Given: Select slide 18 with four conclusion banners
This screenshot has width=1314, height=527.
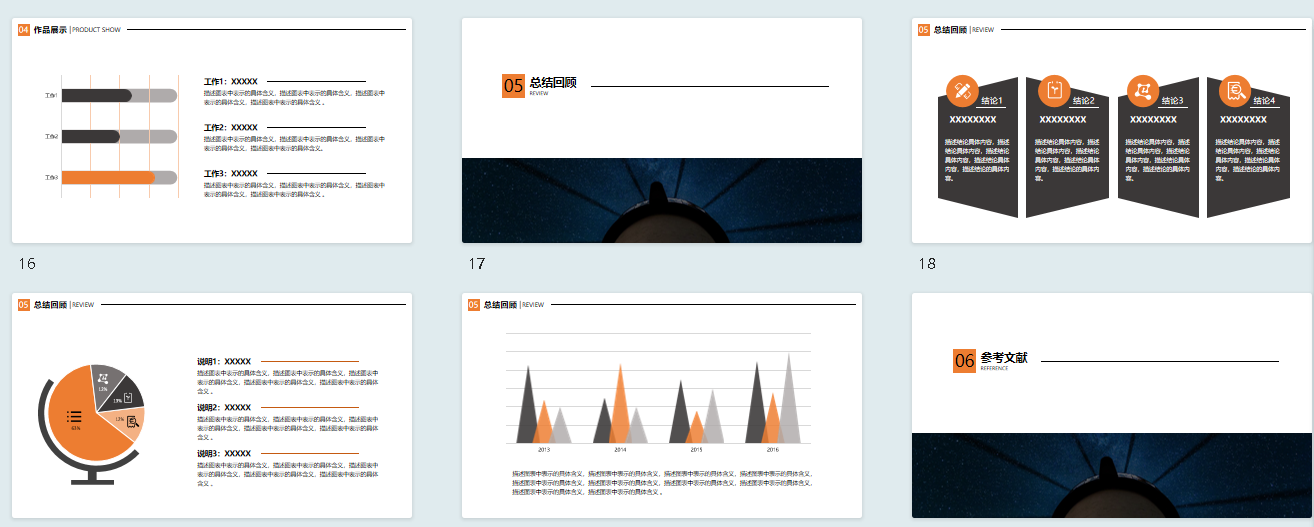Looking at the screenshot, I should [1112, 130].
